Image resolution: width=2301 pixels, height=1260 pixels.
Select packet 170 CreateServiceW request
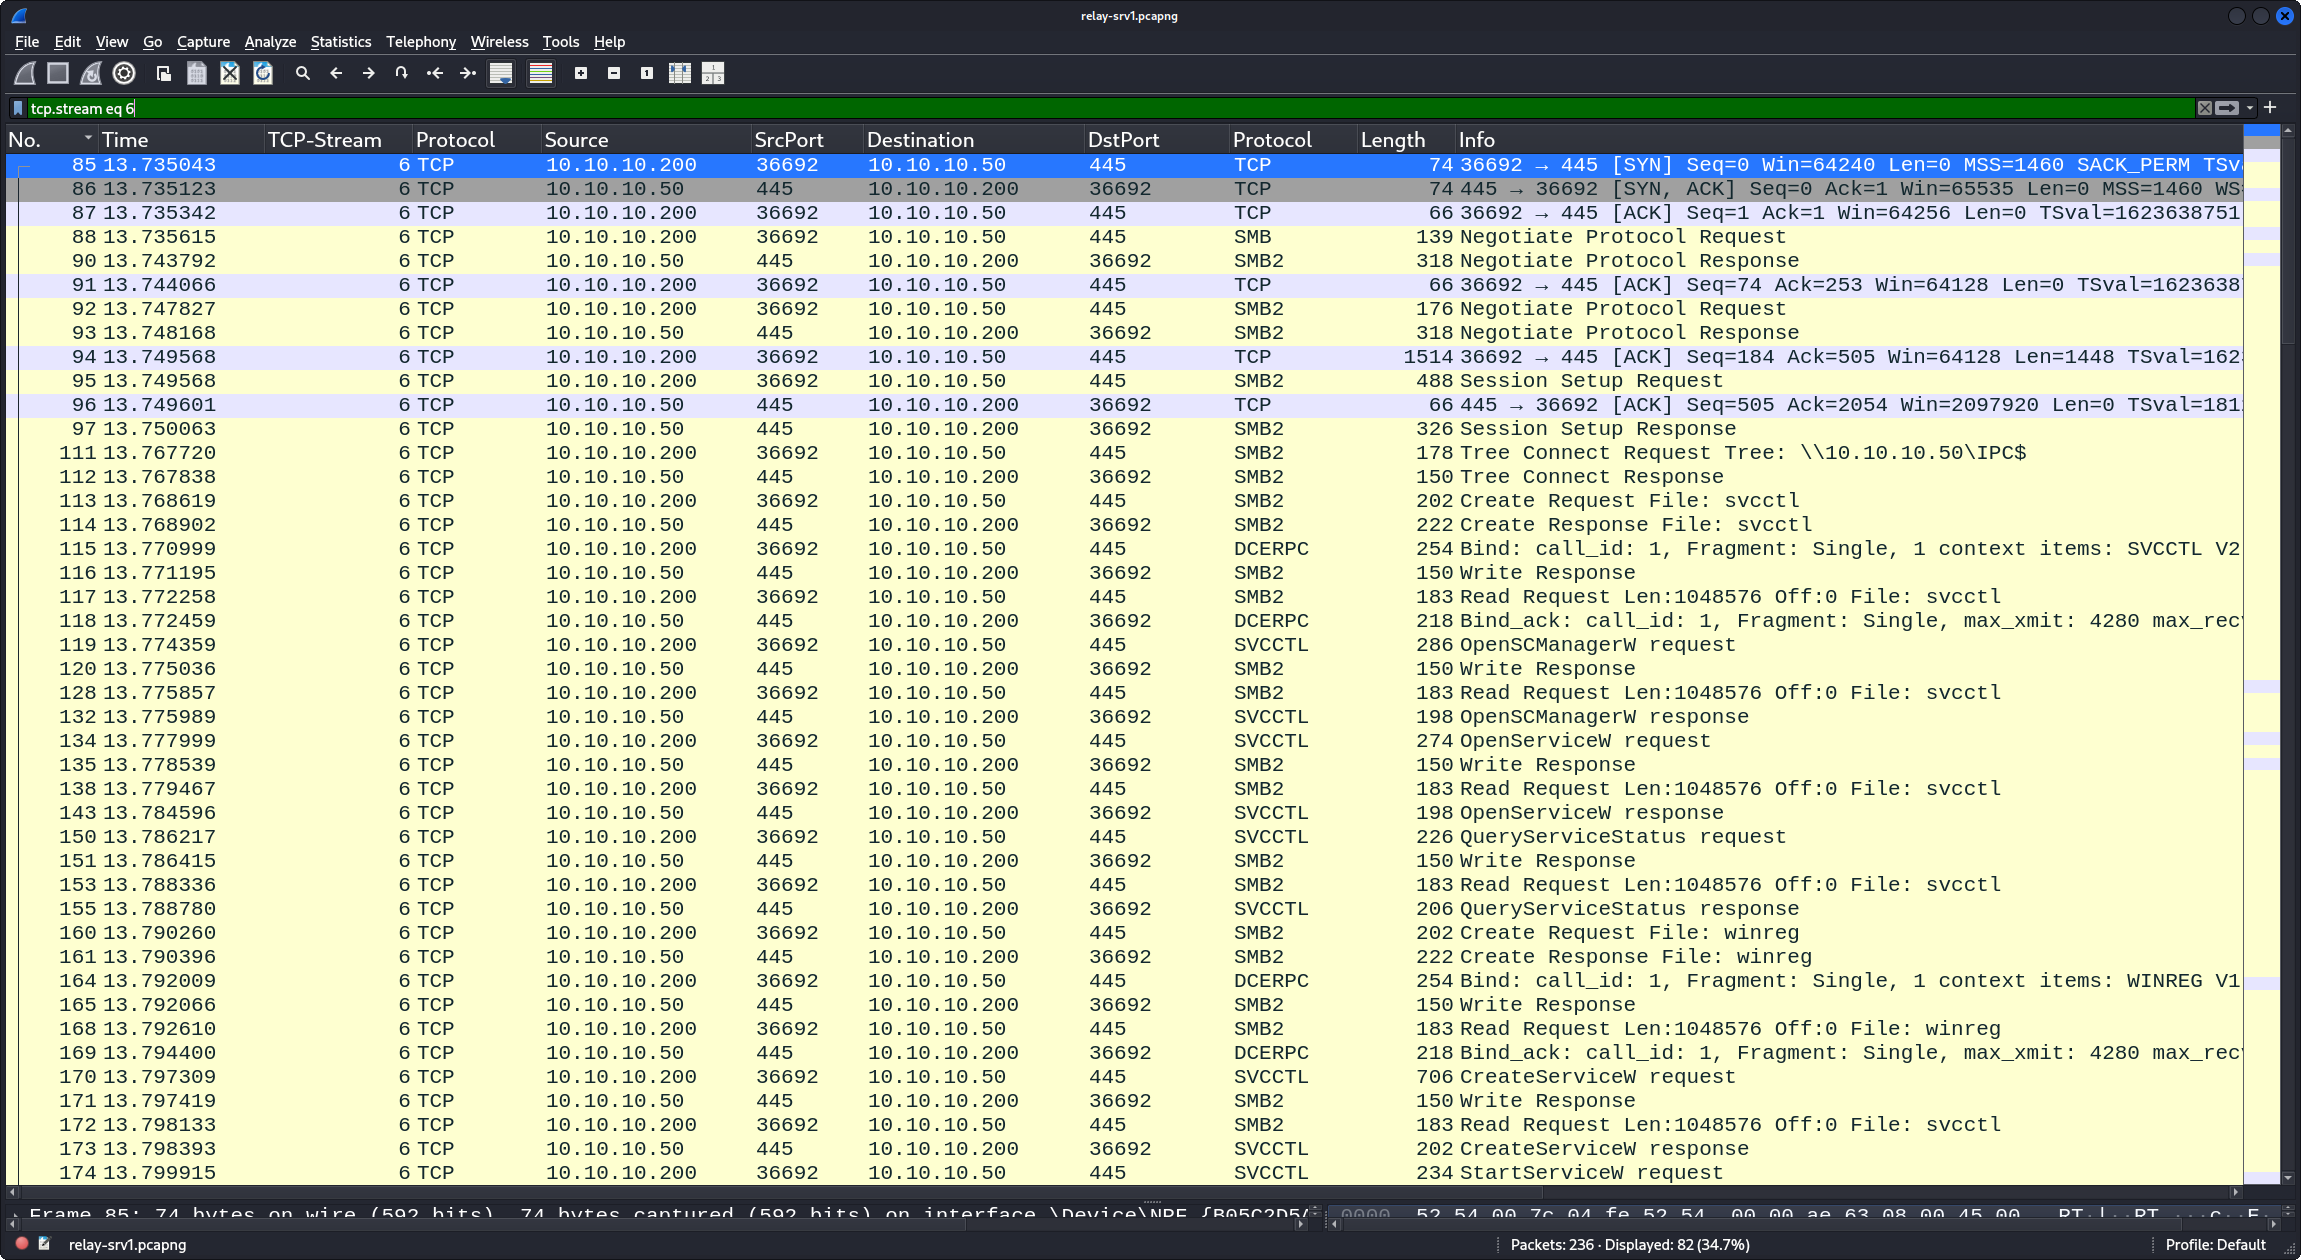(x=1124, y=1077)
